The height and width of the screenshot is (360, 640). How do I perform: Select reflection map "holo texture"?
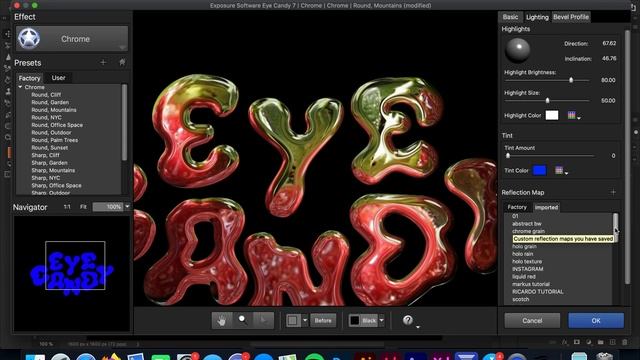click(527, 262)
